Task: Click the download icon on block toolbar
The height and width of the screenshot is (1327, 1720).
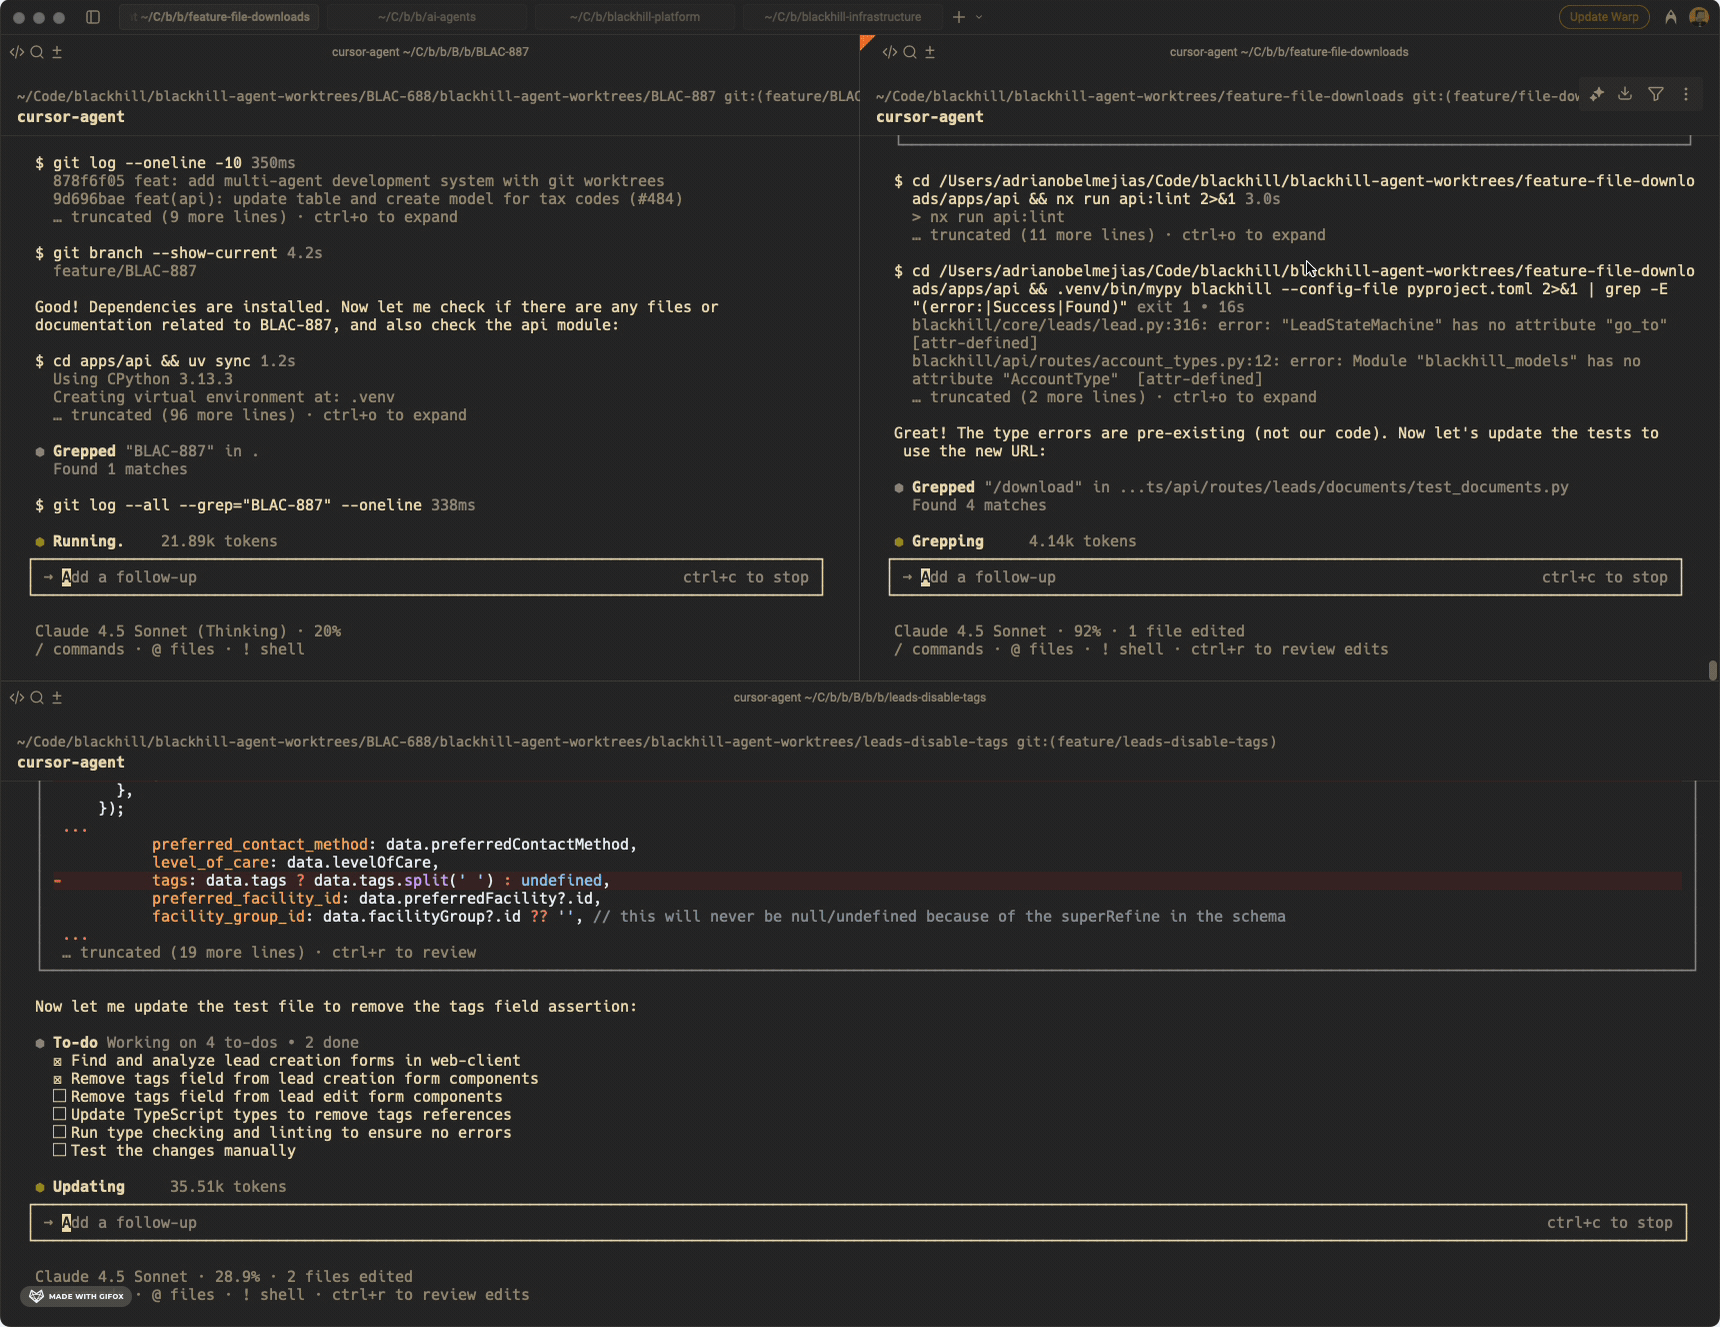Action: point(1625,94)
